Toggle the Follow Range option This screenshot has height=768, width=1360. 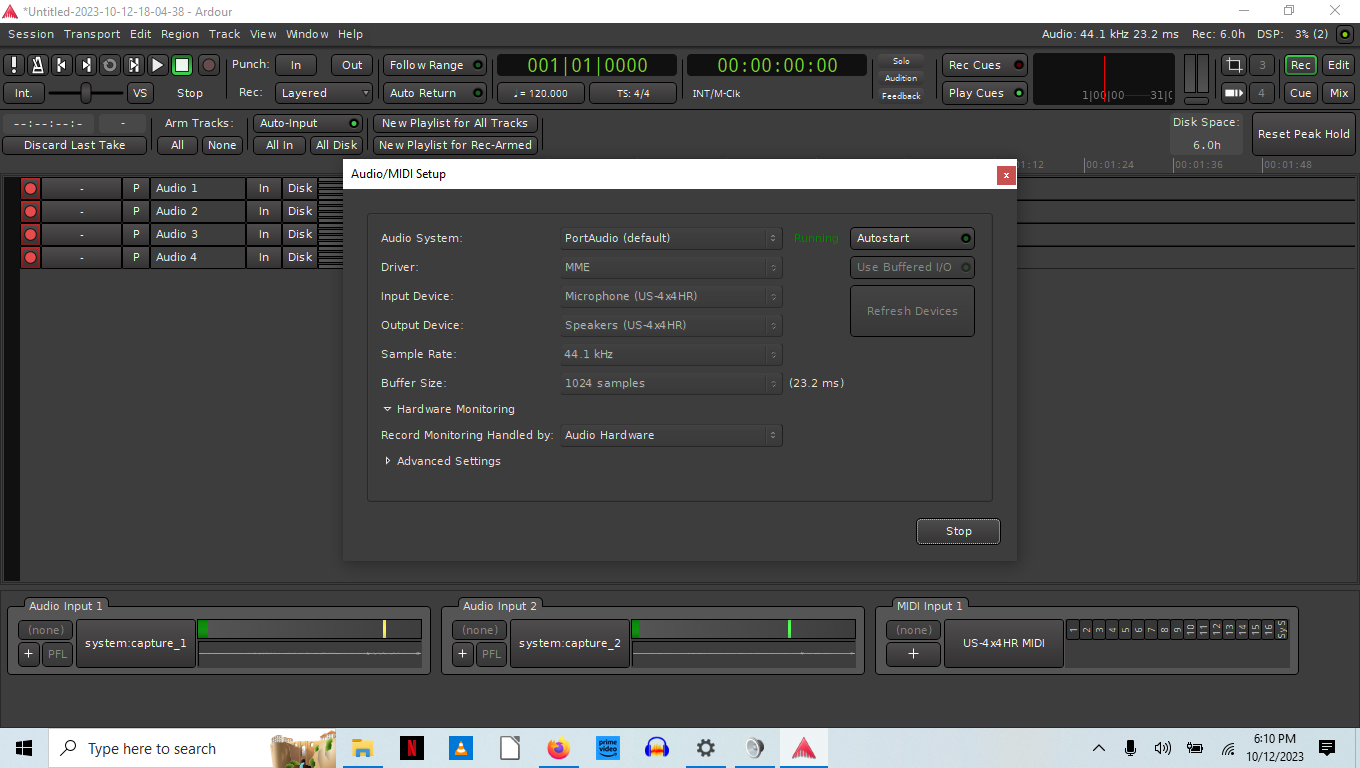pos(434,65)
